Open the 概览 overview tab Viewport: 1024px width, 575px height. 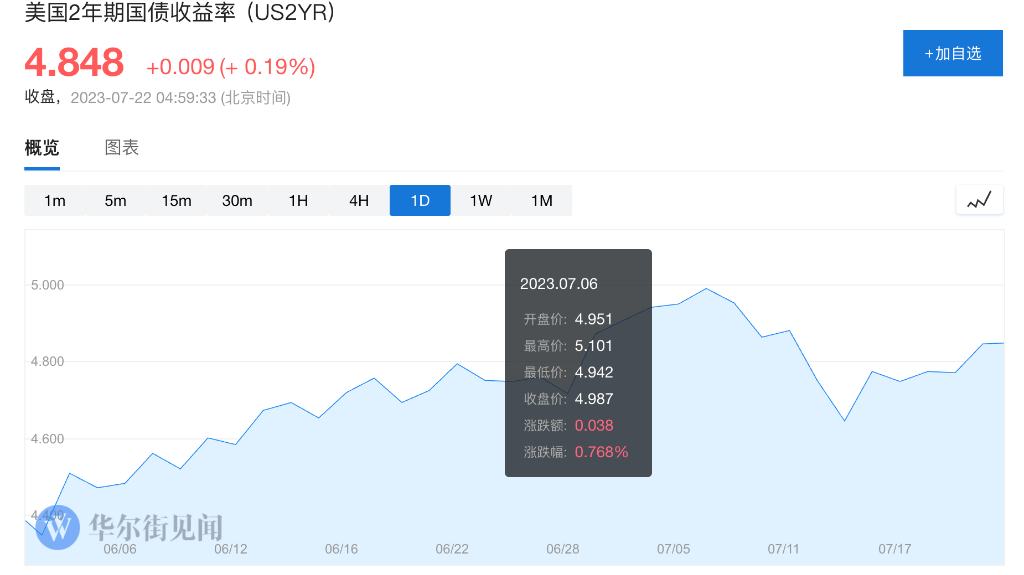coord(42,148)
